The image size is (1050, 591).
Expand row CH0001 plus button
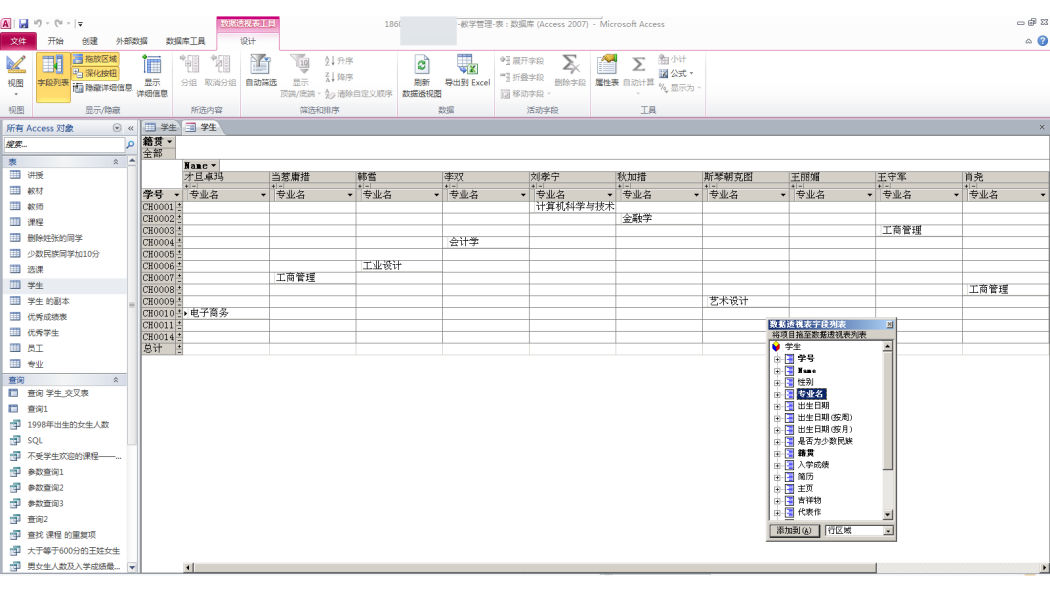click(x=179, y=205)
